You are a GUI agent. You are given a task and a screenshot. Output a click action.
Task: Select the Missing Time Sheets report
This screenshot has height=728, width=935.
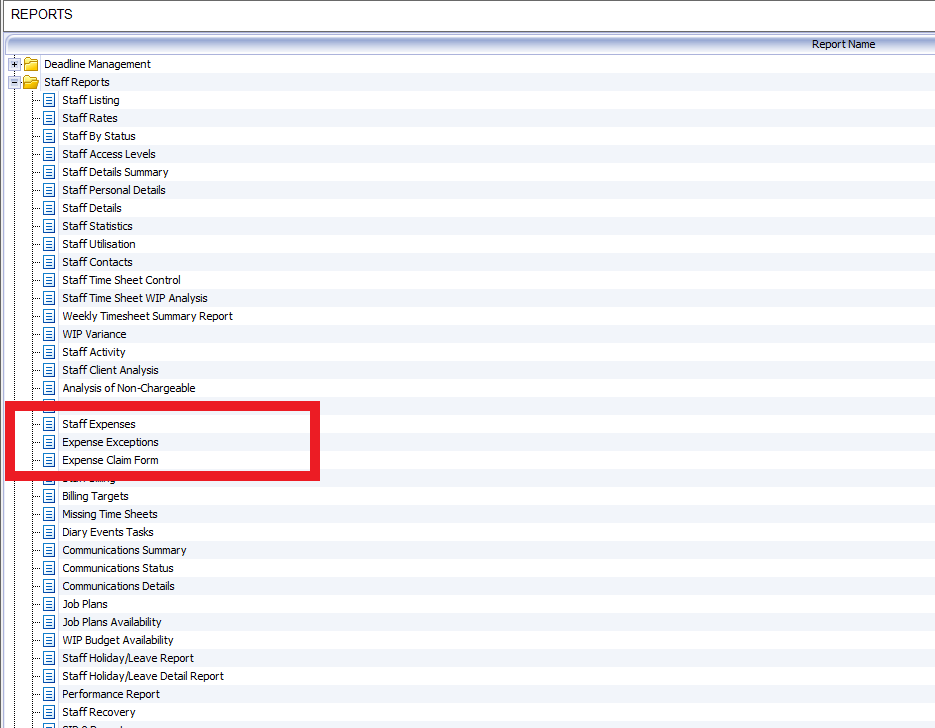pyautogui.click(x=110, y=514)
